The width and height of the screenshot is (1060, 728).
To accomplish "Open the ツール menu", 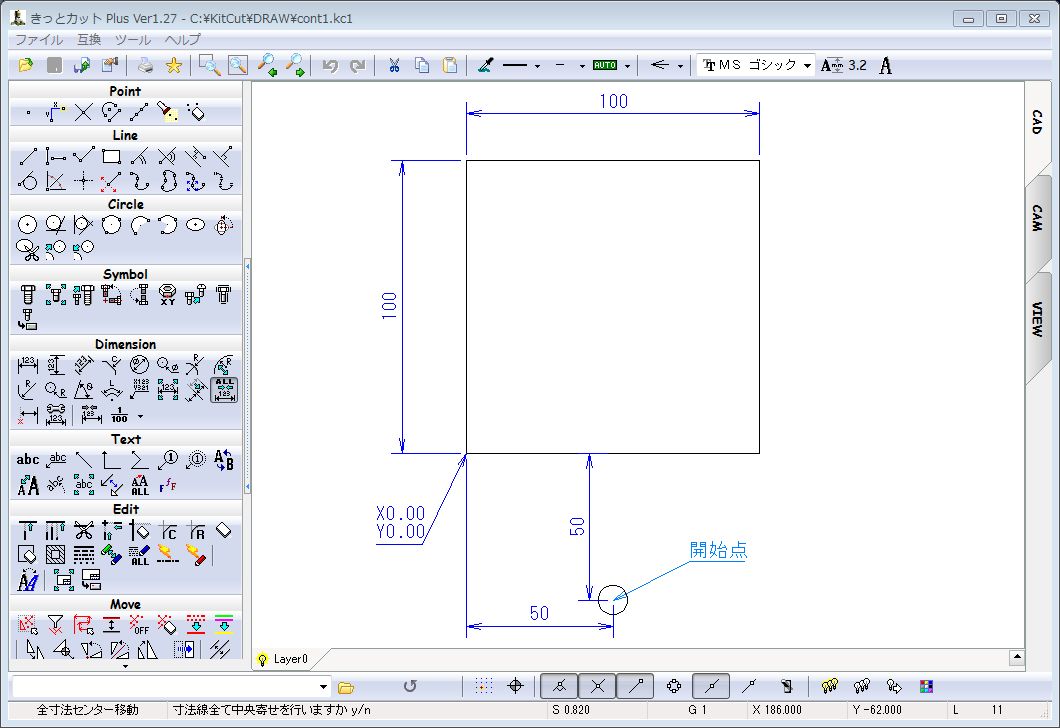I will coord(132,40).
